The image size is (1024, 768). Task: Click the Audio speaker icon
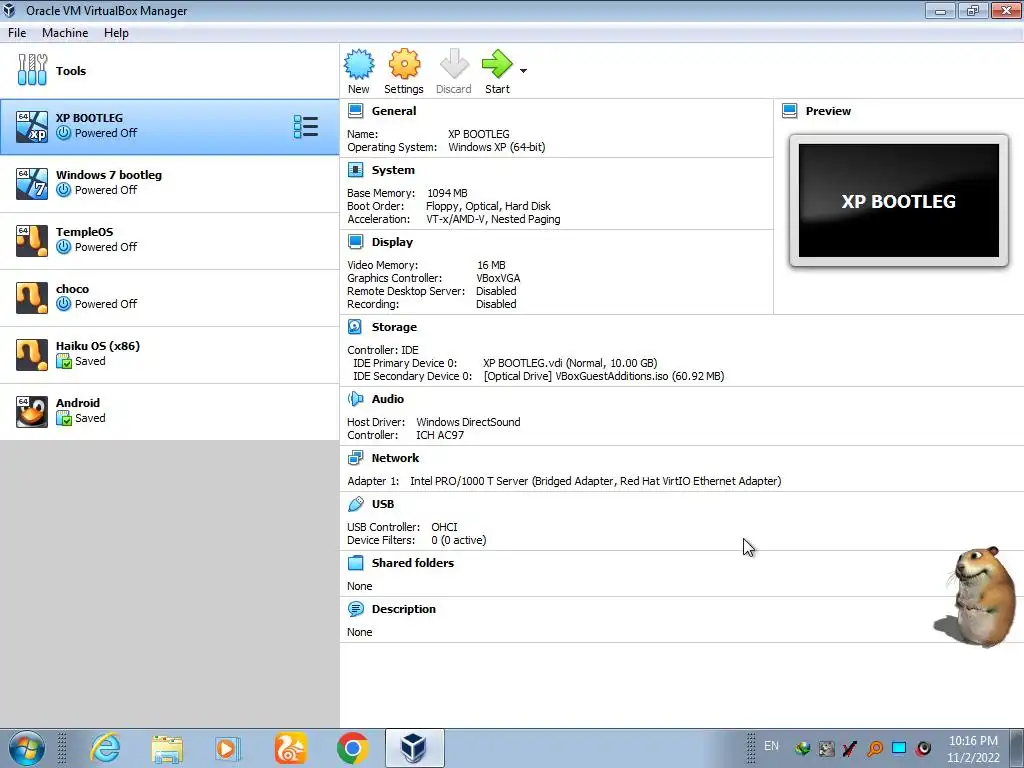[x=355, y=399]
